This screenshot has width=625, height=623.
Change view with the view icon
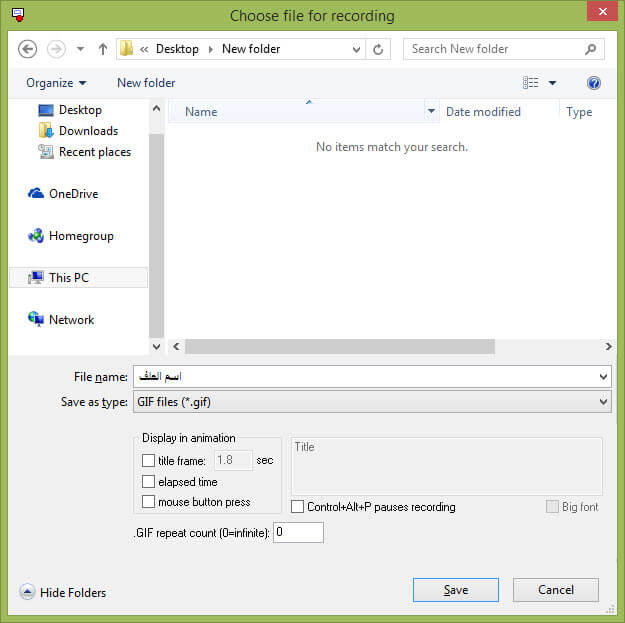tap(531, 83)
